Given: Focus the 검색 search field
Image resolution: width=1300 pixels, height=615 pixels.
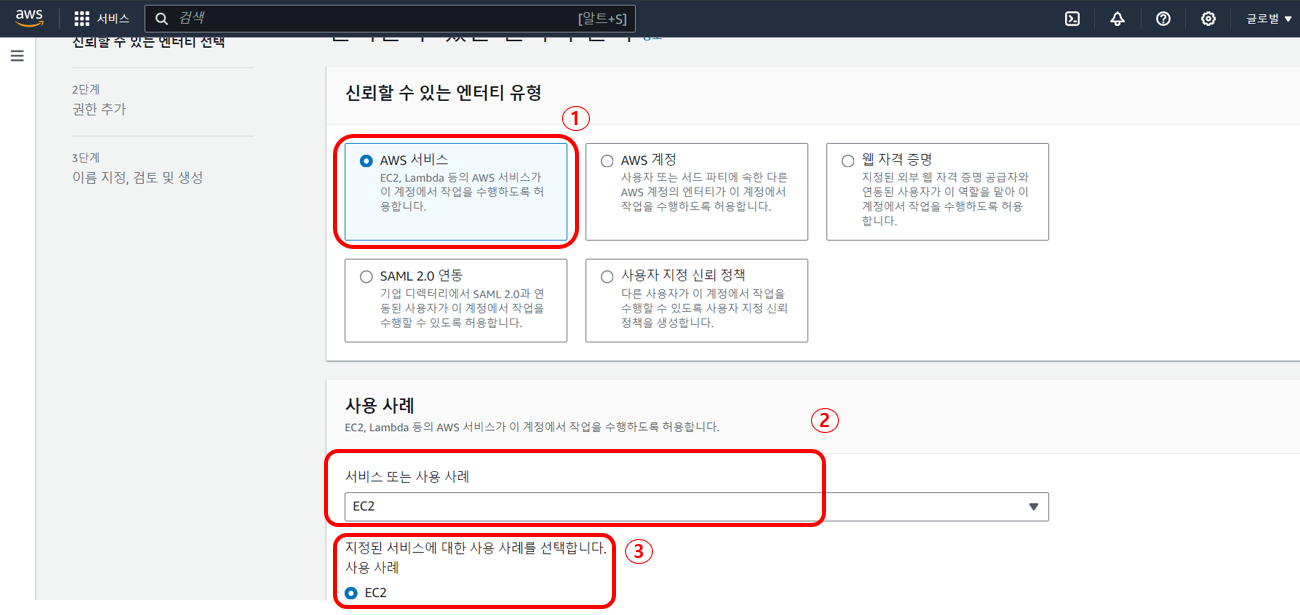Looking at the screenshot, I should click(x=390, y=18).
